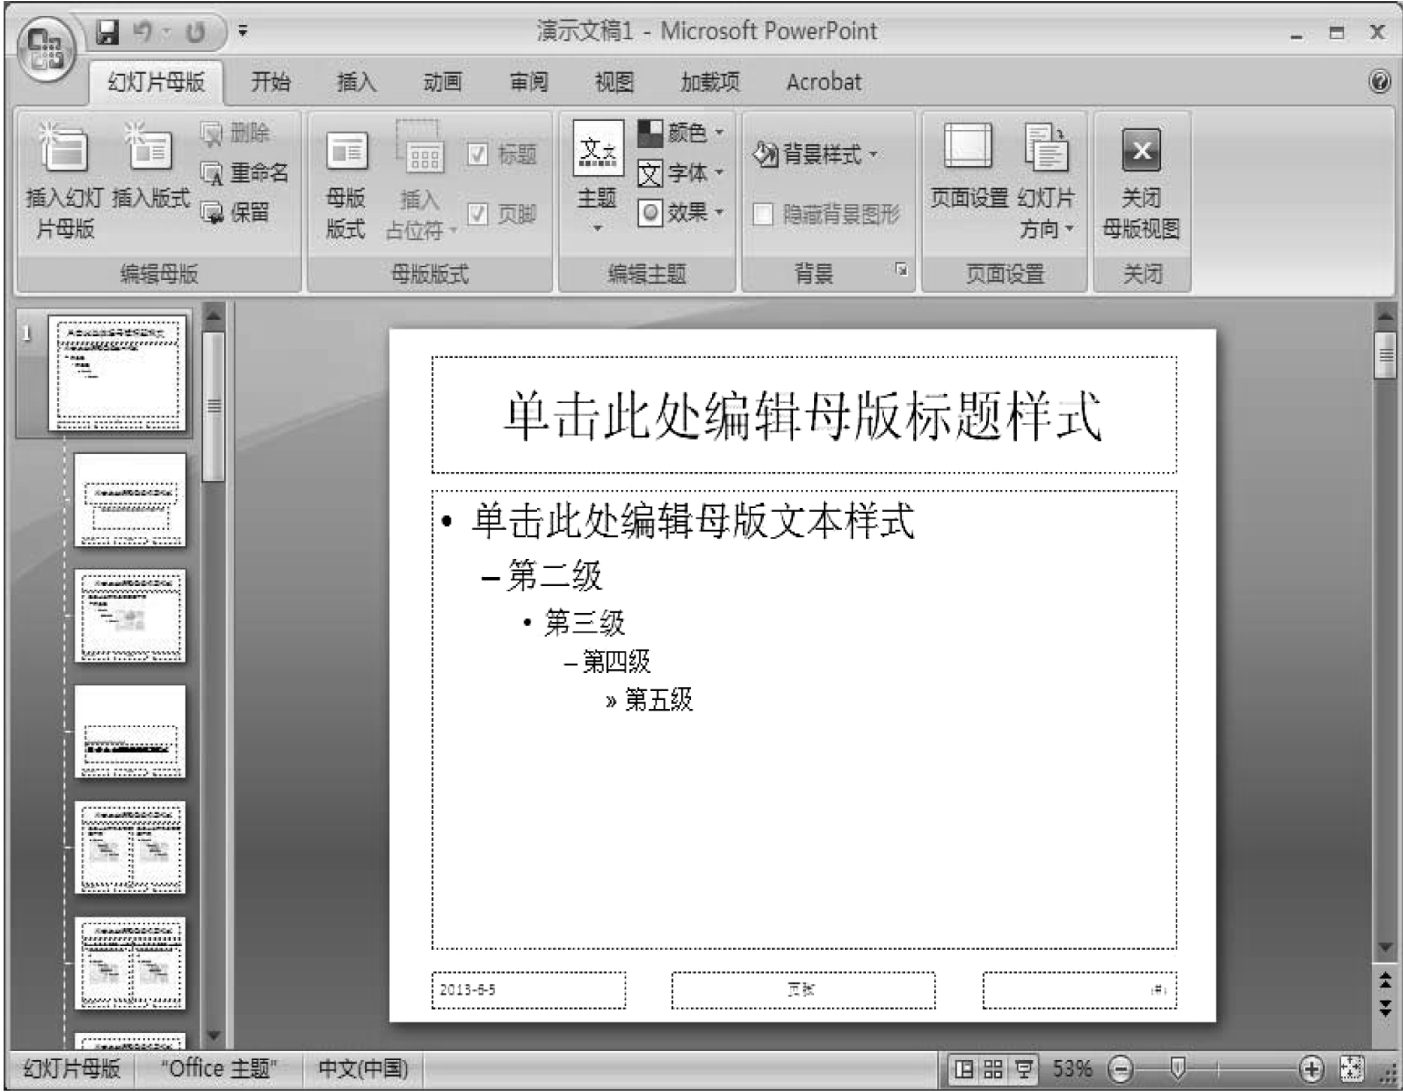Go to previous slide using double-up arrows
Viewport: 1403px width, 1092px height.
1385,981
